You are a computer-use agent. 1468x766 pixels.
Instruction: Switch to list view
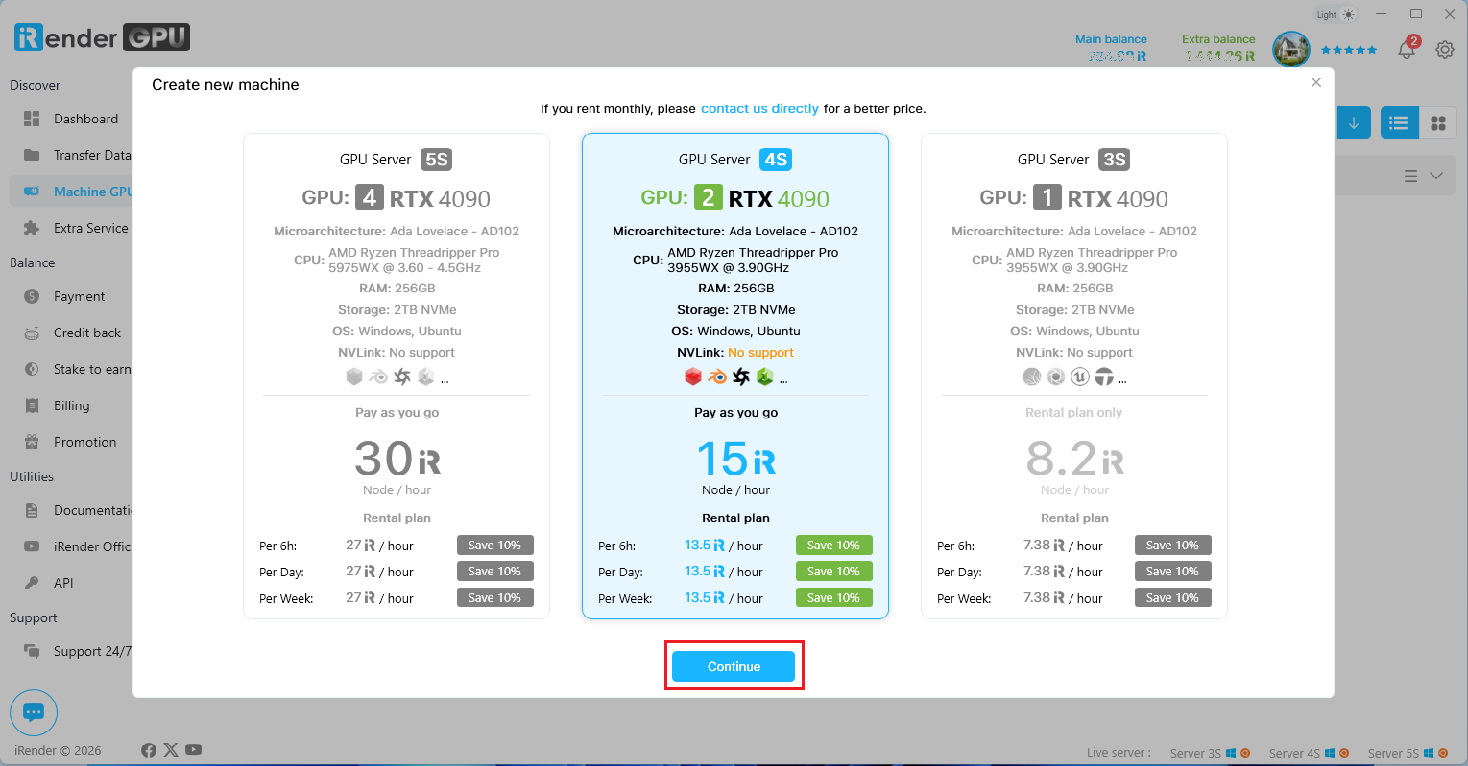pyautogui.click(x=1399, y=123)
